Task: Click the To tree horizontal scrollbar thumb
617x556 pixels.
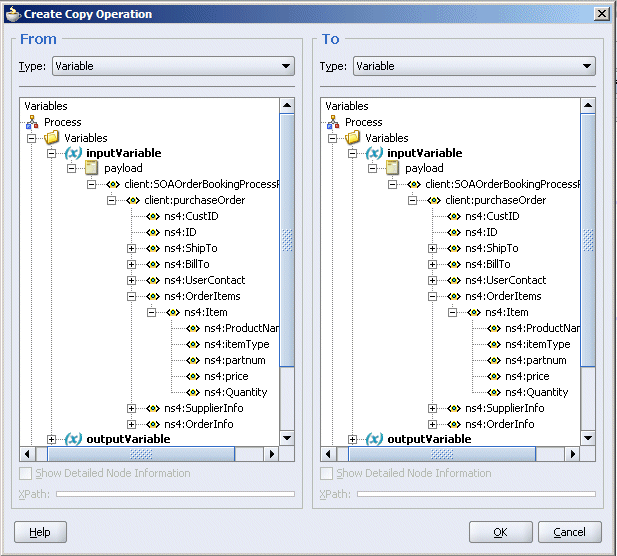Action: [x=442, y=454]
